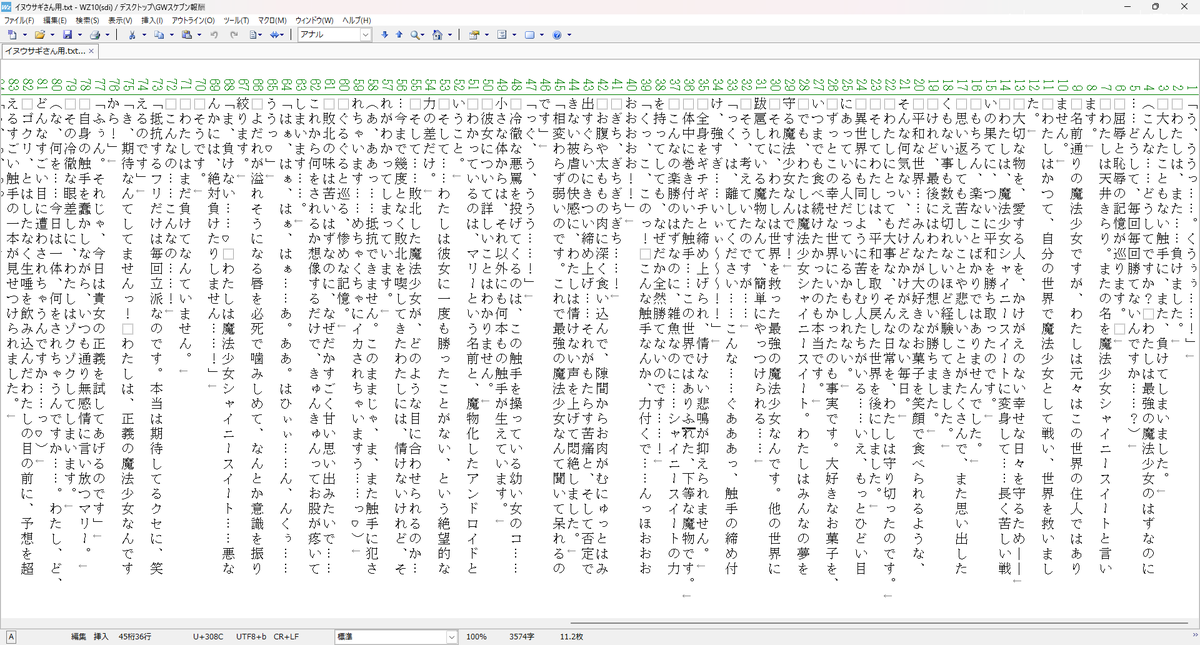
Task: Open the マクロ(M) menu
Action: coord(273,20)
